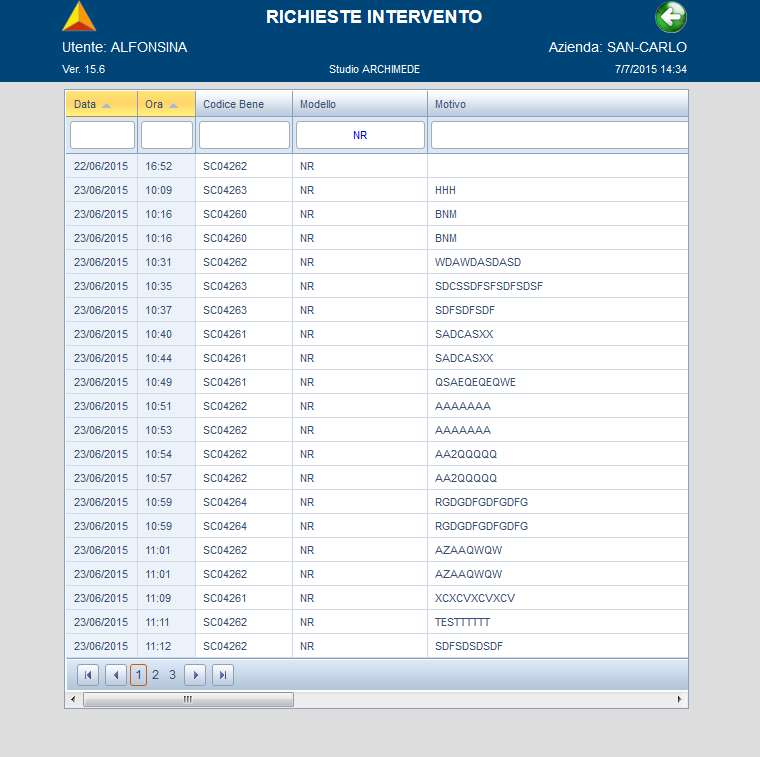Click the 10:54 time cell

pos(166,454)
